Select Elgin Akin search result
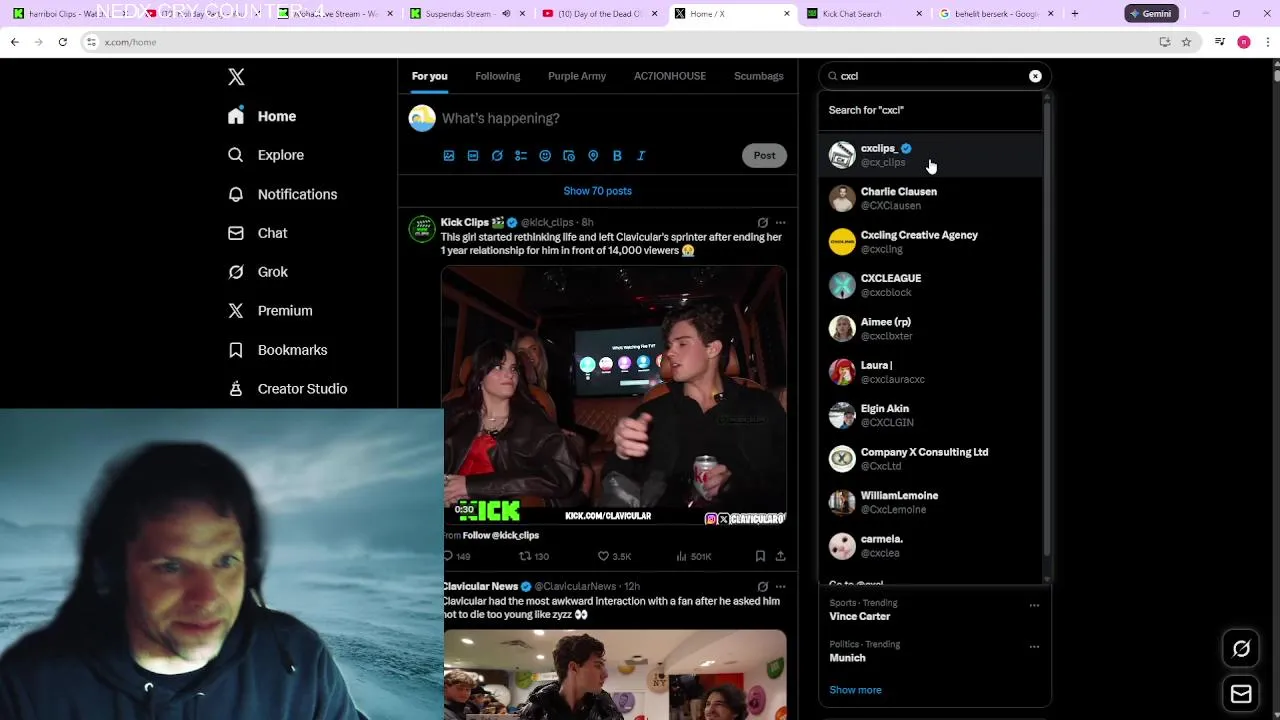This screenshot has width=1280, height=720. [x=931, y=415]
